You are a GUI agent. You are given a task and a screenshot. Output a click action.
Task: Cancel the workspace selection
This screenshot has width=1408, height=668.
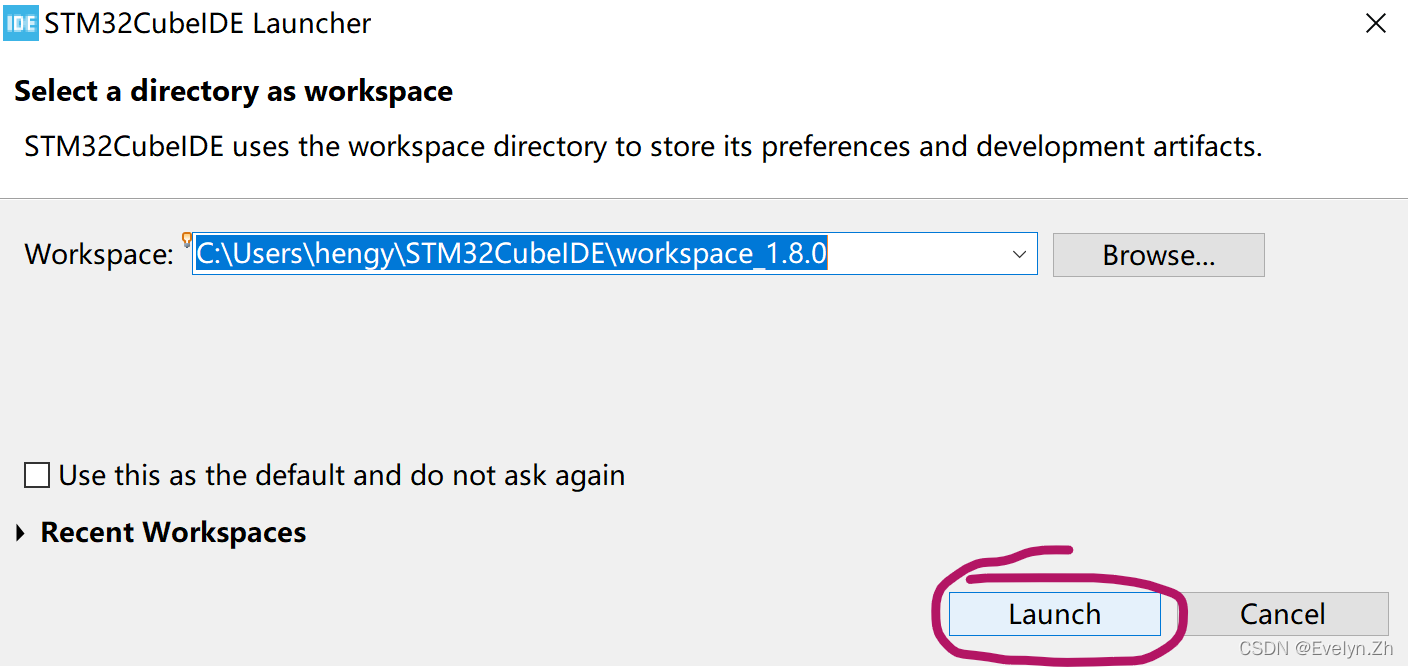tap(1283, 613)
